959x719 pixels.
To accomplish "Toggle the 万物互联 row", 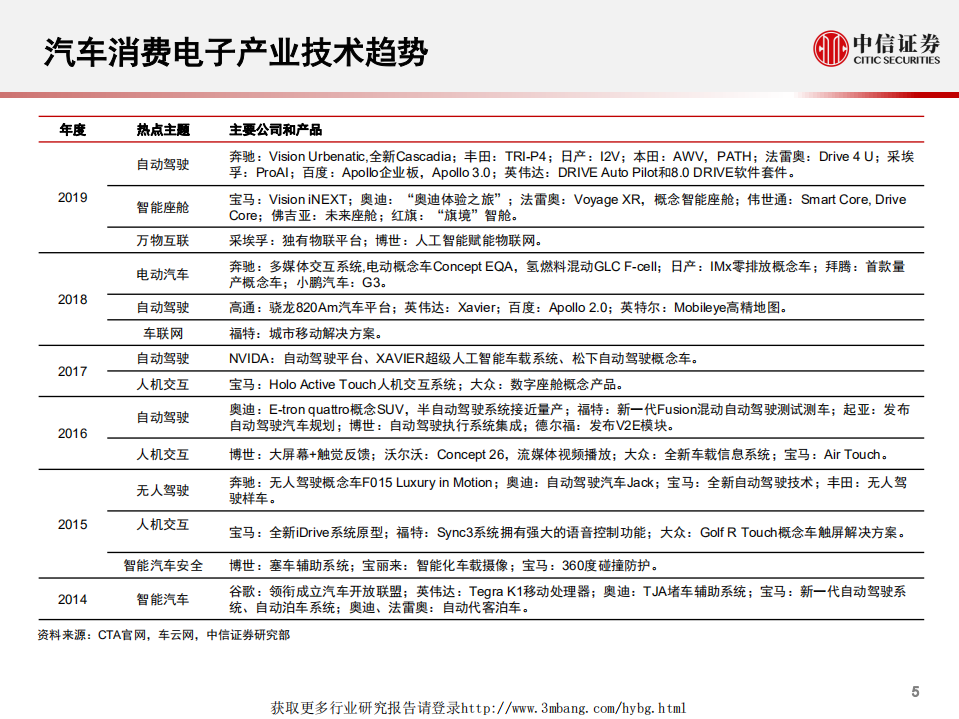I will pyautogui.click(x=166, y=239).
